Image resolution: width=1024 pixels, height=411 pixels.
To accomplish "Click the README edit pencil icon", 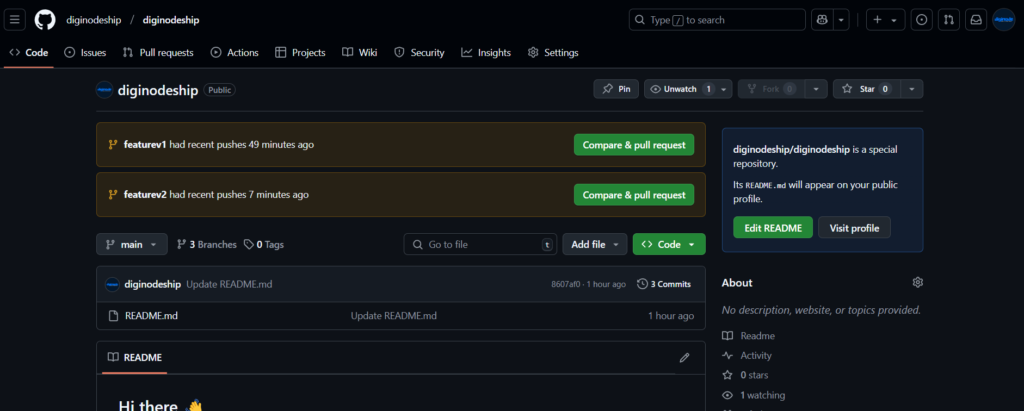I will 684,357.
